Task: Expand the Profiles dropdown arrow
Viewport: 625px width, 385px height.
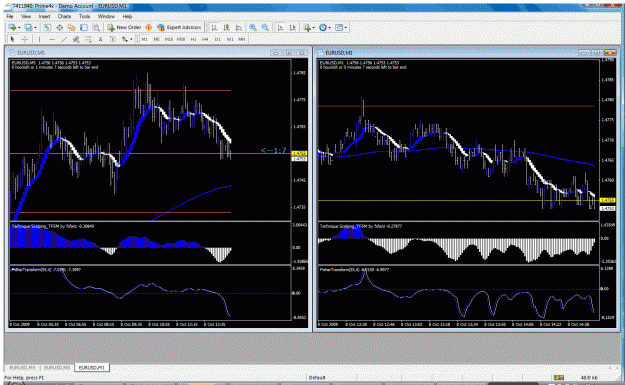Action: 35,28
